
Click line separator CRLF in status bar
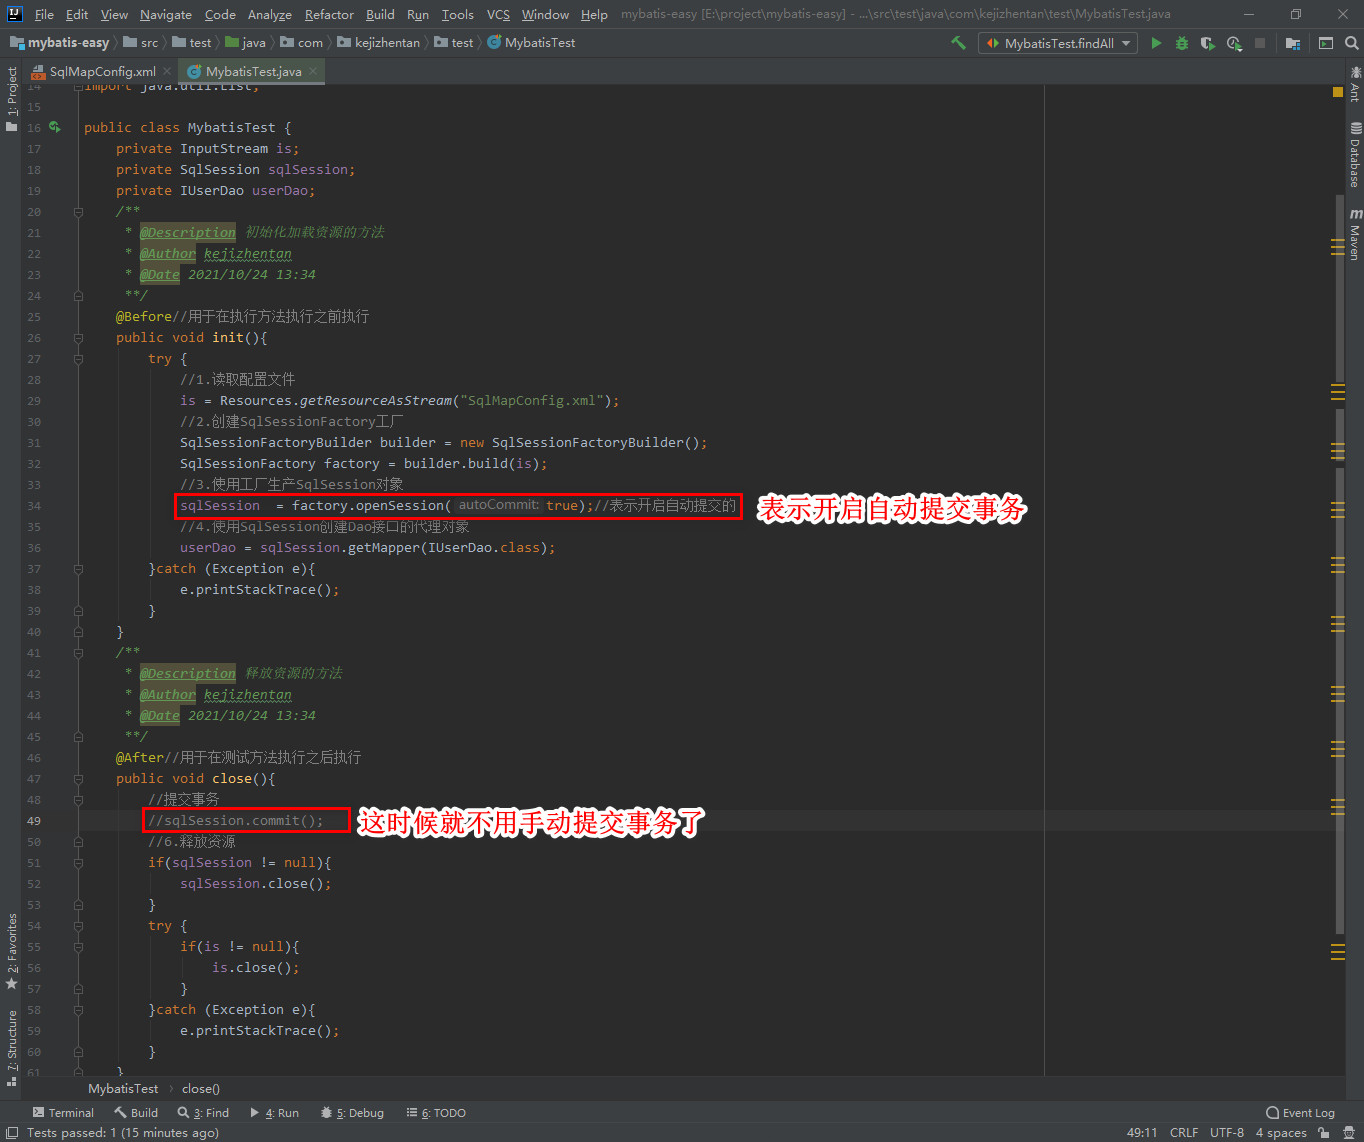tap(1183, 1132)
